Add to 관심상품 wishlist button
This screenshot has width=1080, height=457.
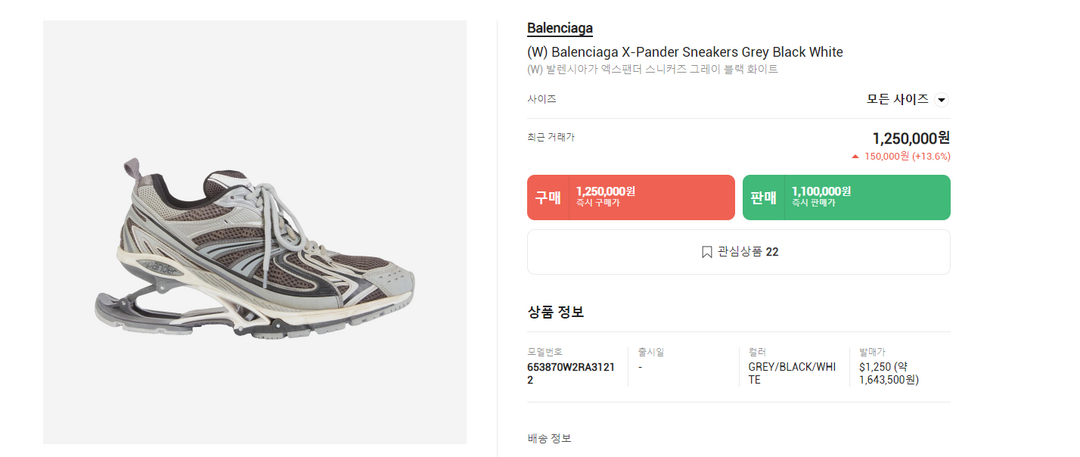(738, 252)
